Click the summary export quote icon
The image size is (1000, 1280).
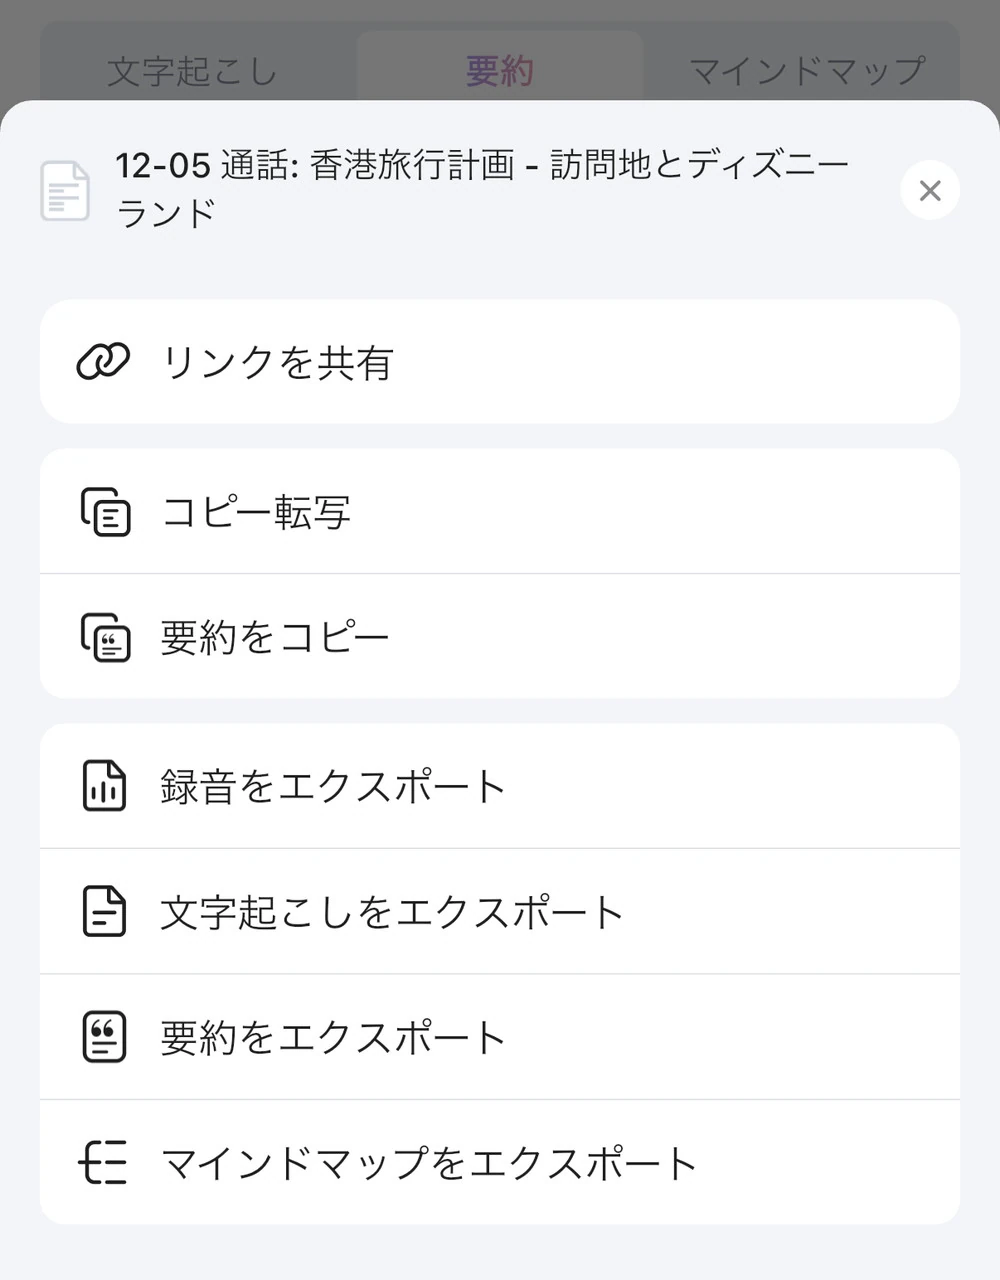[104, 1037]
